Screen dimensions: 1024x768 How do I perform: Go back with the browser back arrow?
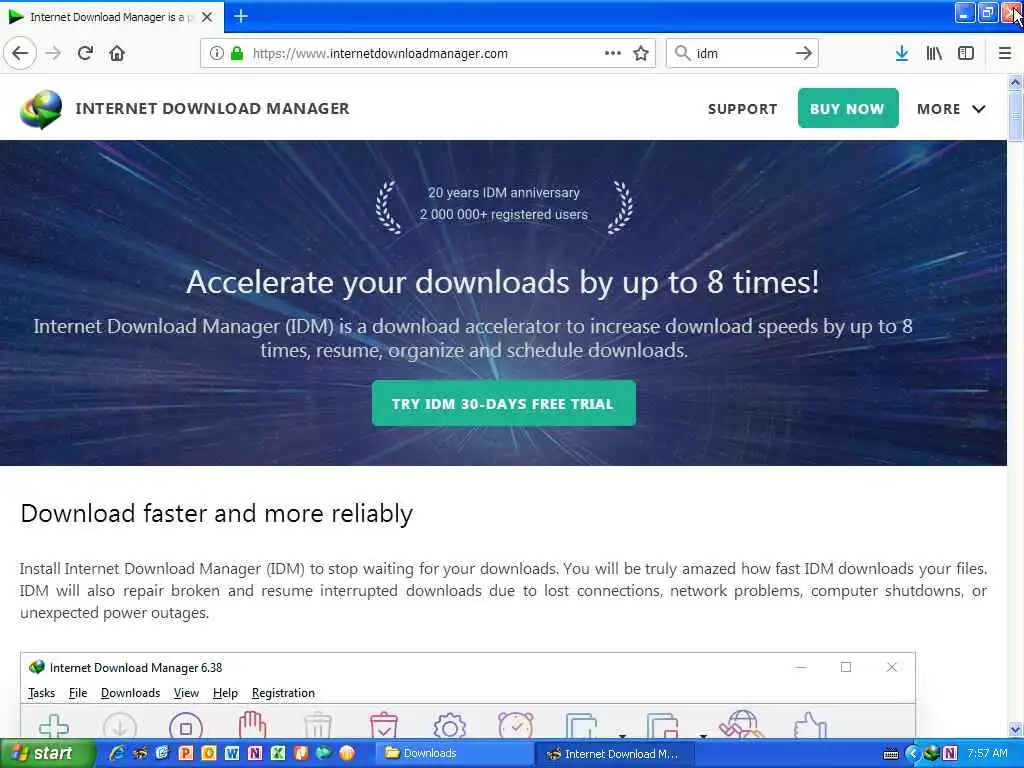20,53
